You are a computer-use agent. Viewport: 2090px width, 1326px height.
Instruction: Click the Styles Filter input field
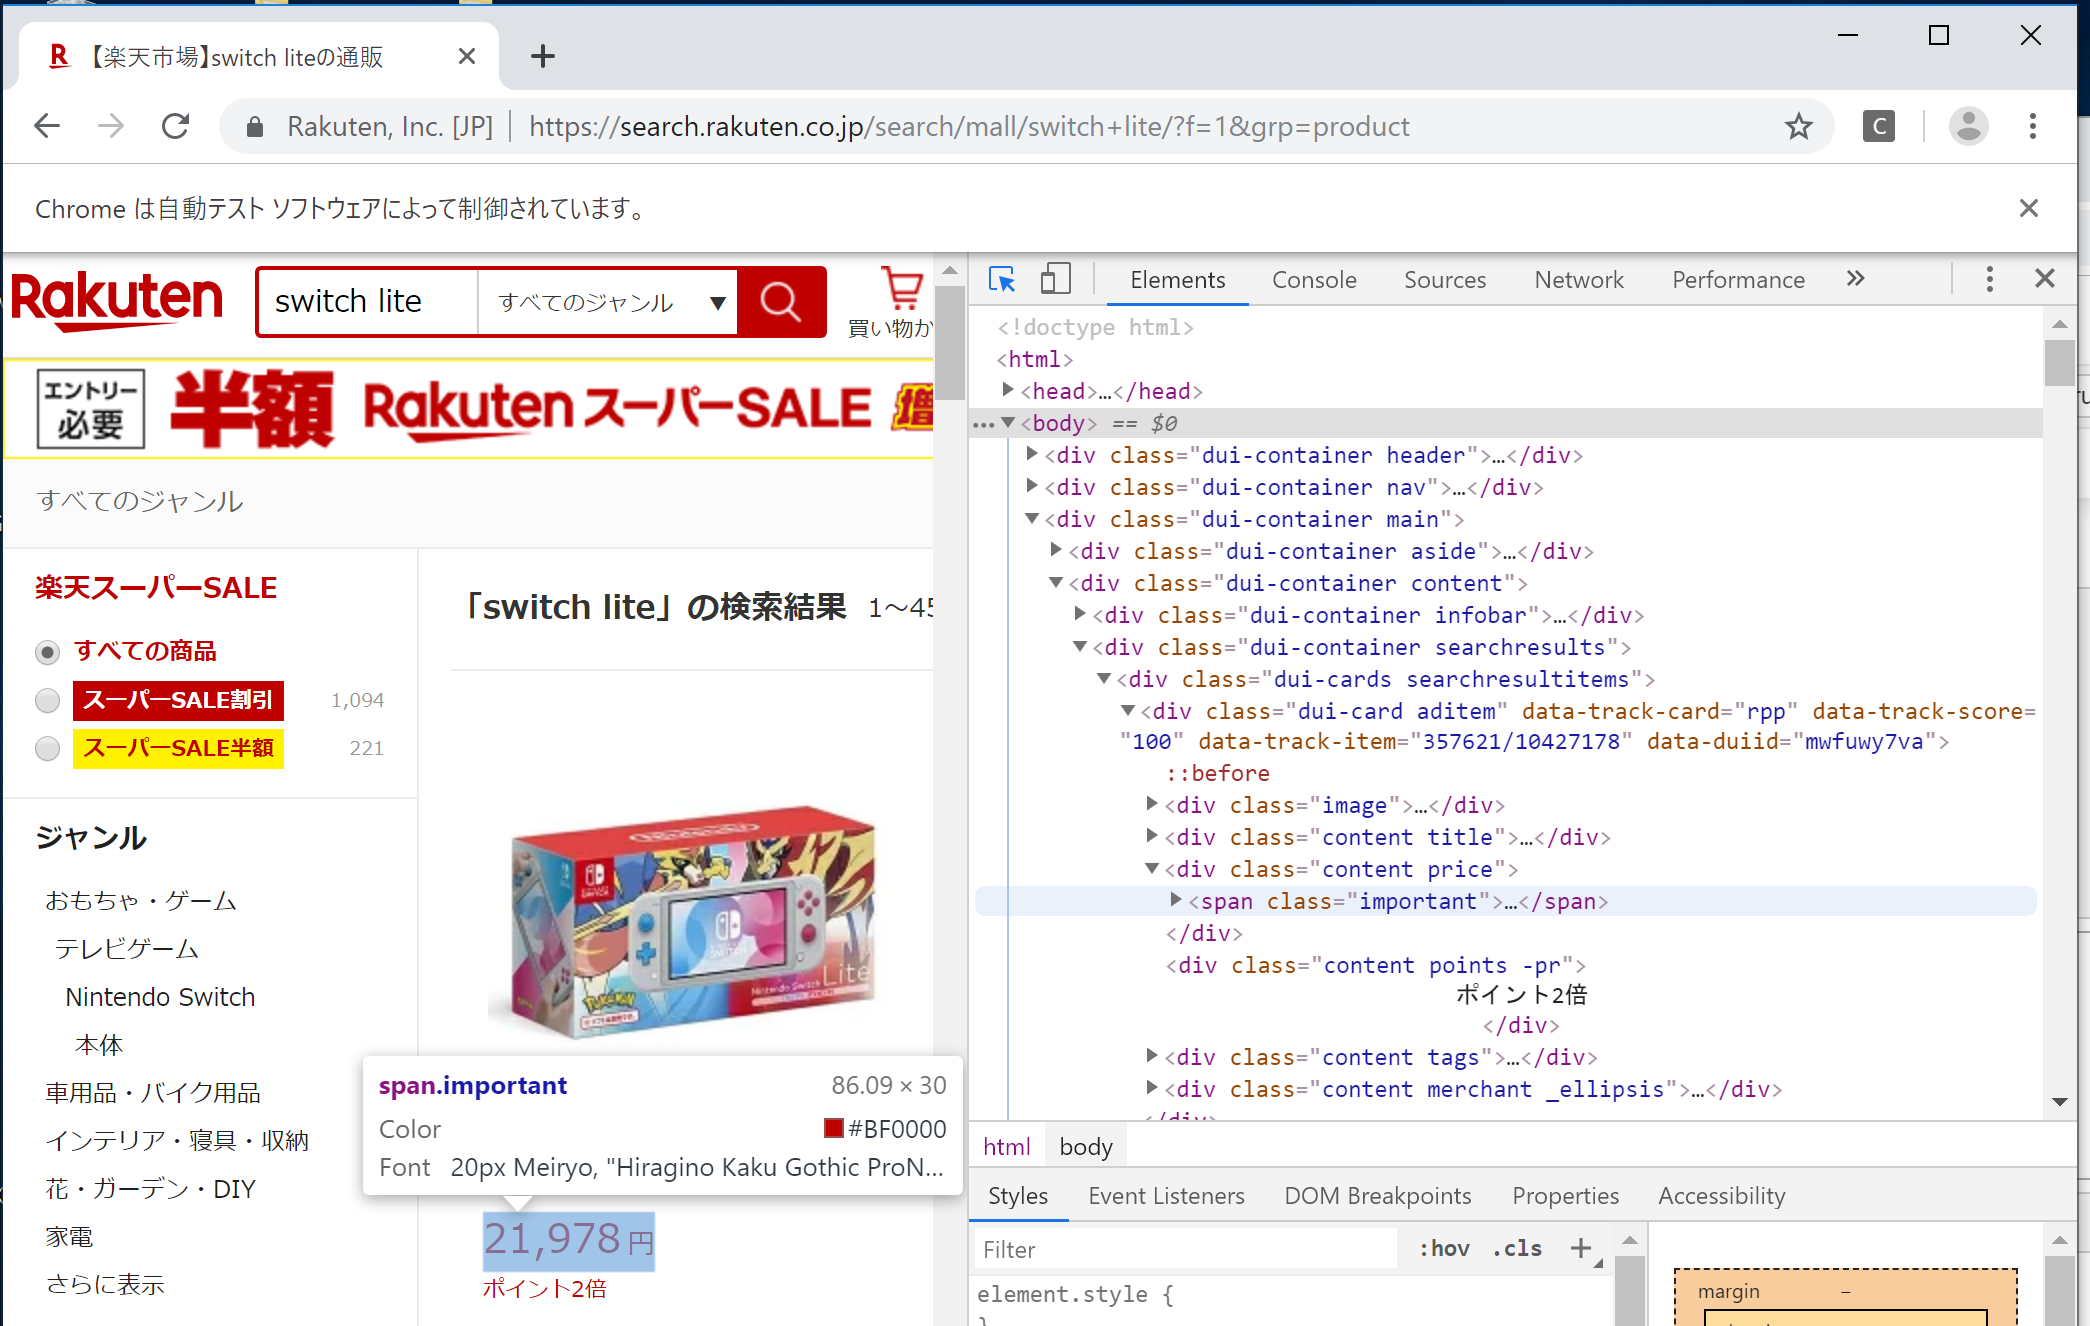pos(1185,1249)
